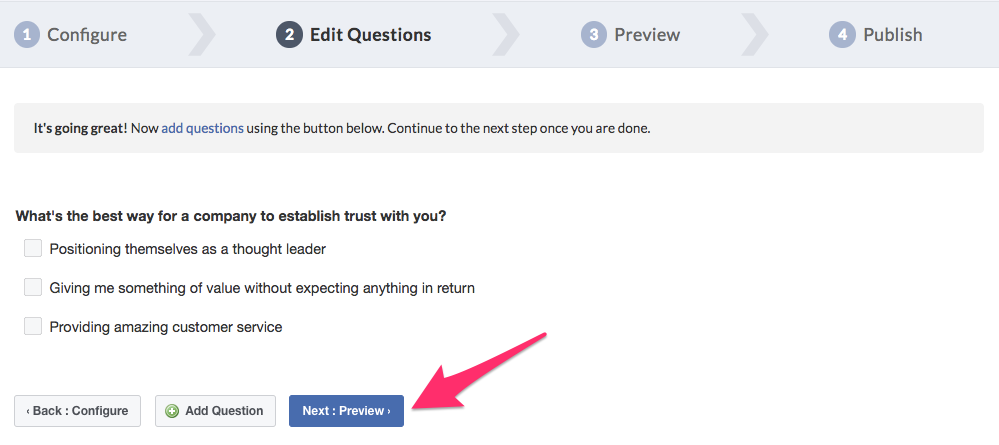
Task: Check 'Positioning themselves as a thought leader'
Action: pyautogui.click(x=33, y=249)
